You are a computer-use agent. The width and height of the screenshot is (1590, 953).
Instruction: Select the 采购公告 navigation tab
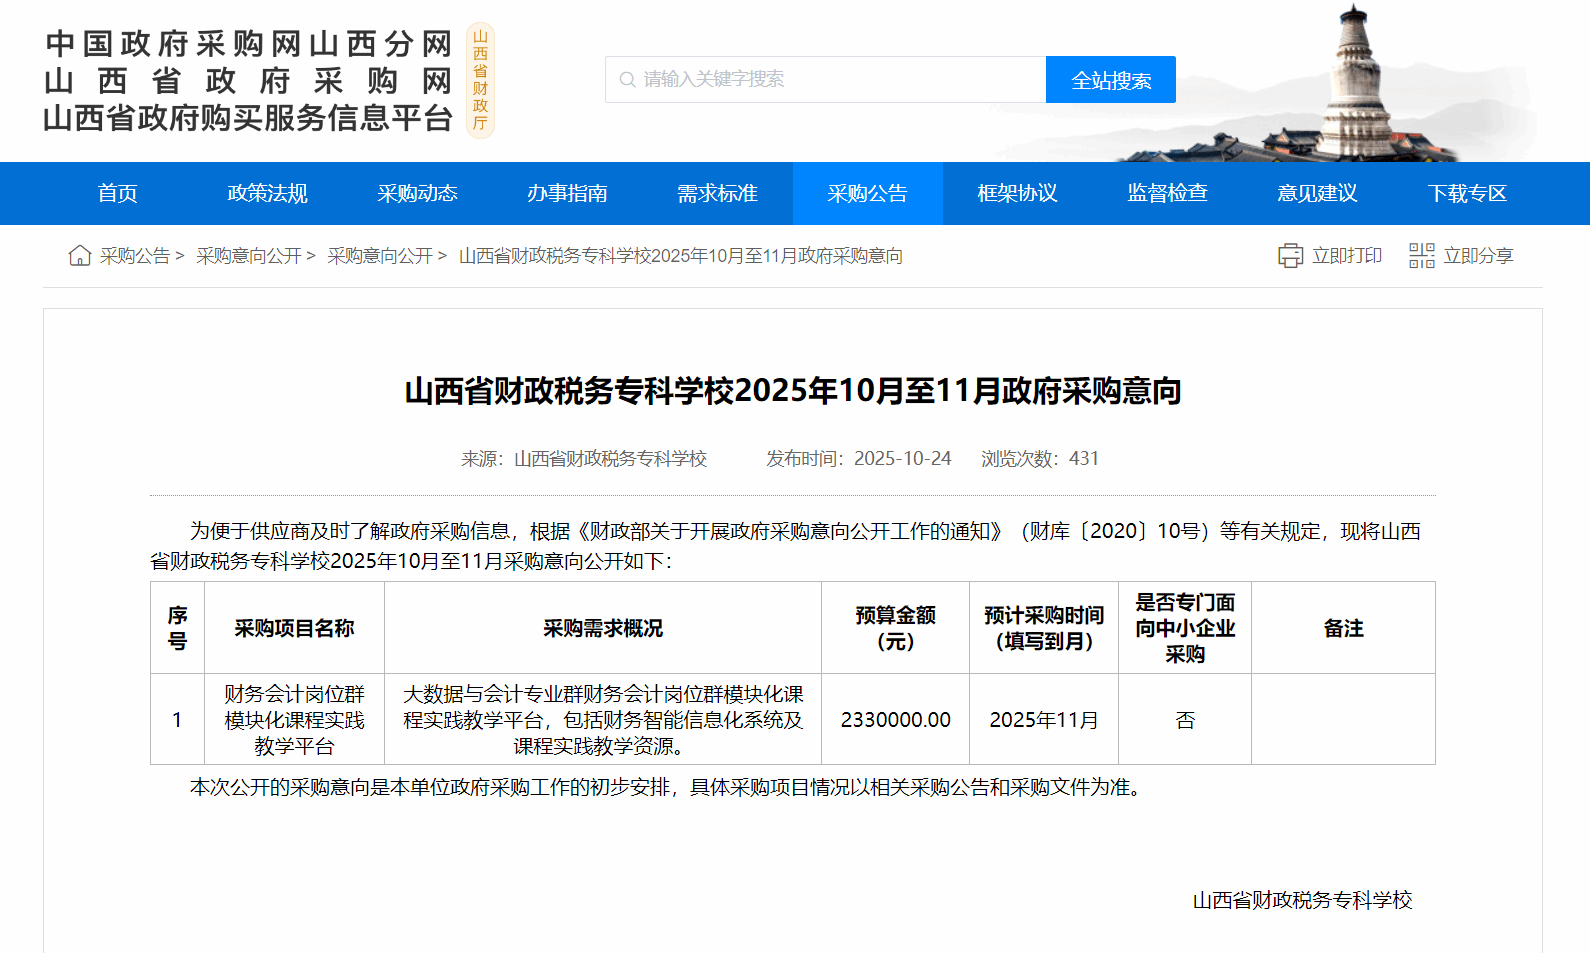868,194
